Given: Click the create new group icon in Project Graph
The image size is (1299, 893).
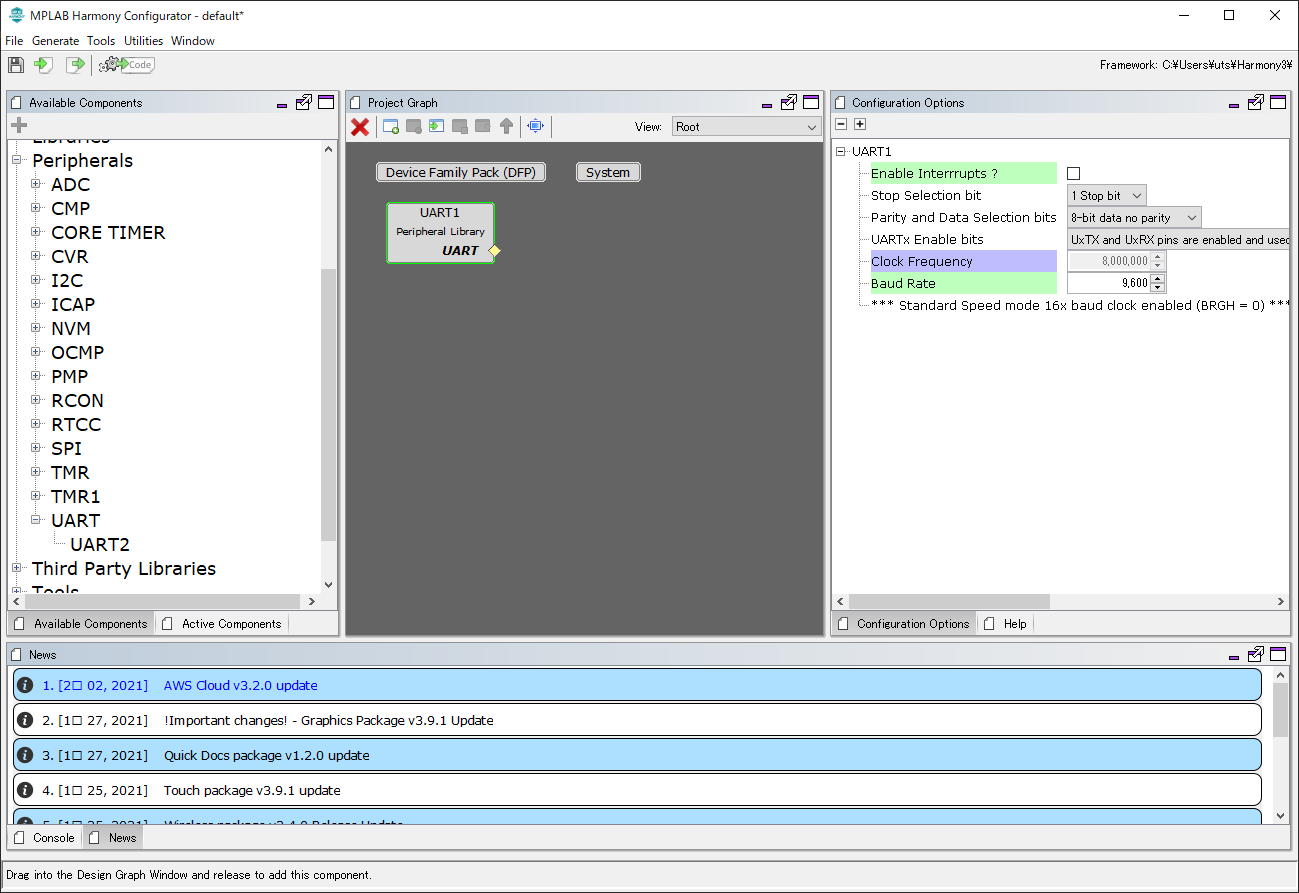Looking at the screenshot, I should tap(391, 126).
